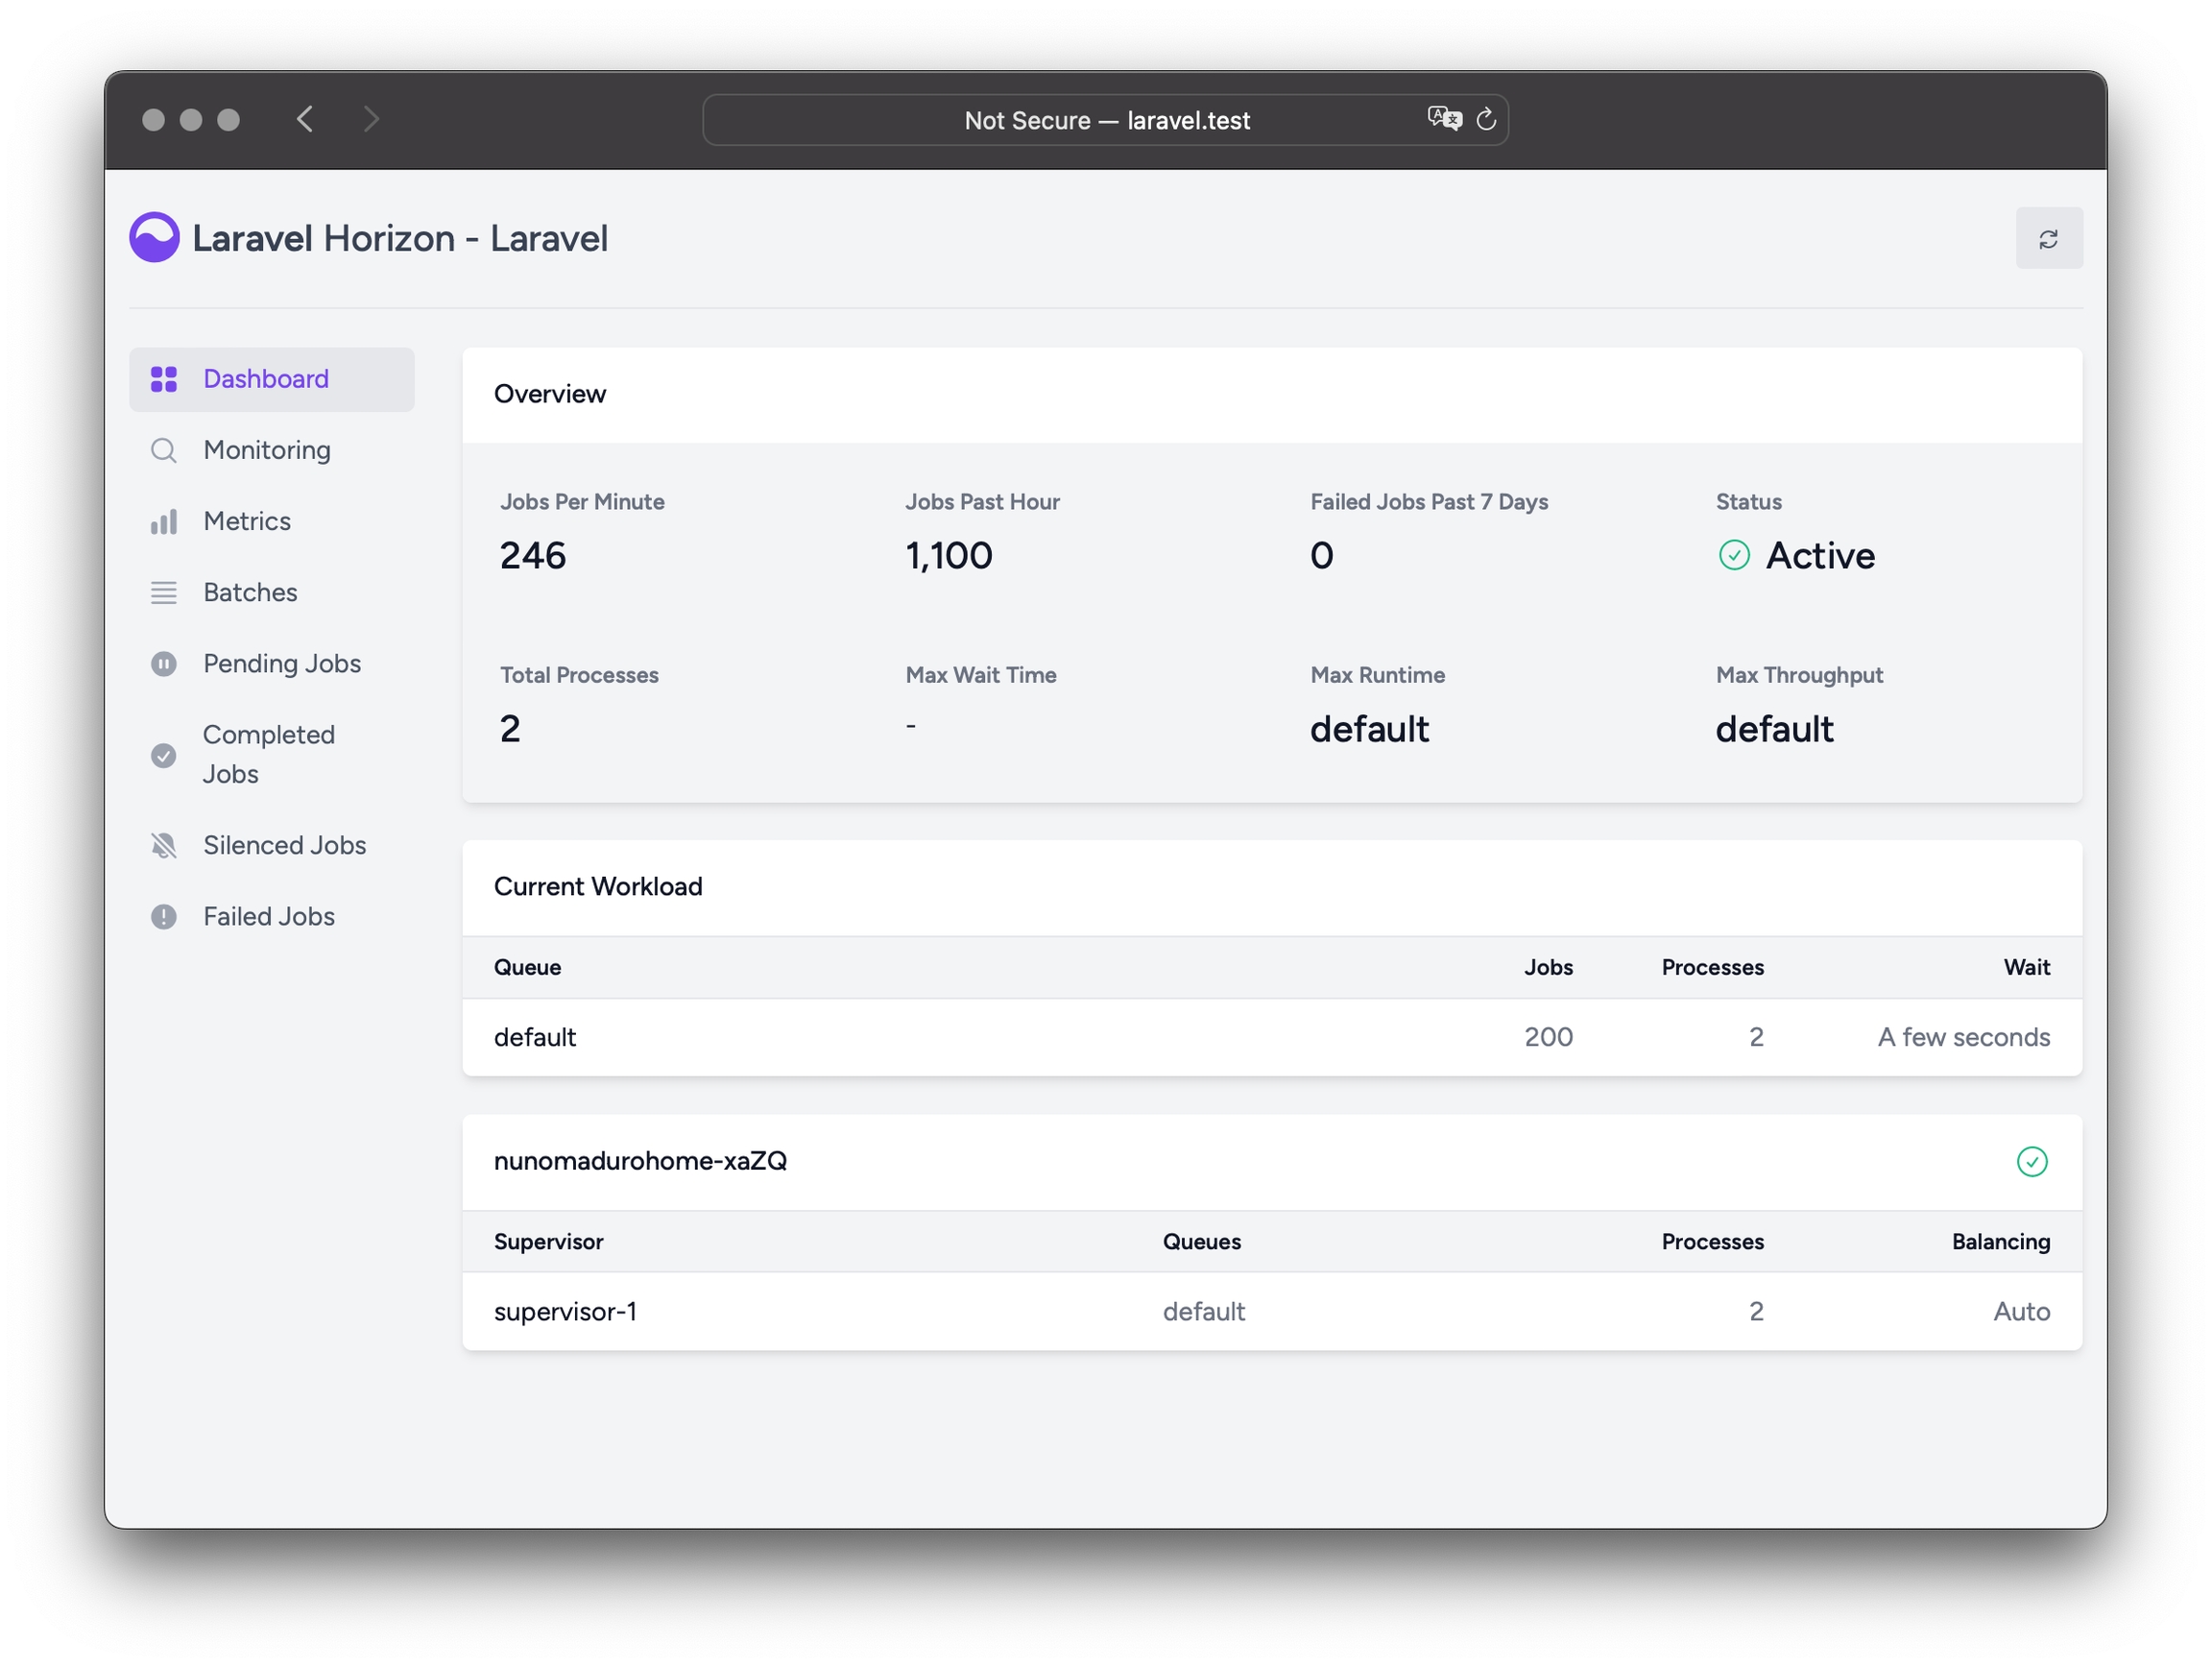The width and height of the screenshot is (2212, 1667).
Task: Click the green Active status check icon
Action: 1734,555
